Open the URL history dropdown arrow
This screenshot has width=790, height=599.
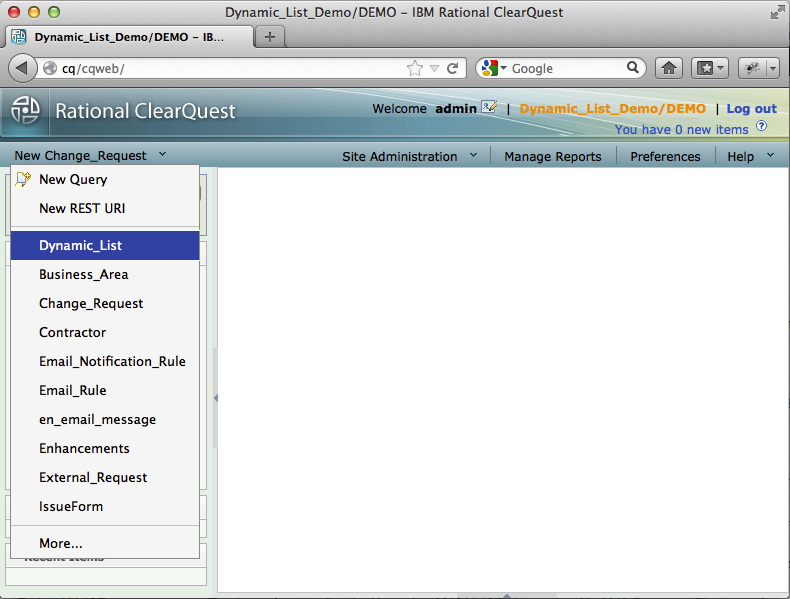coord(434,69)
